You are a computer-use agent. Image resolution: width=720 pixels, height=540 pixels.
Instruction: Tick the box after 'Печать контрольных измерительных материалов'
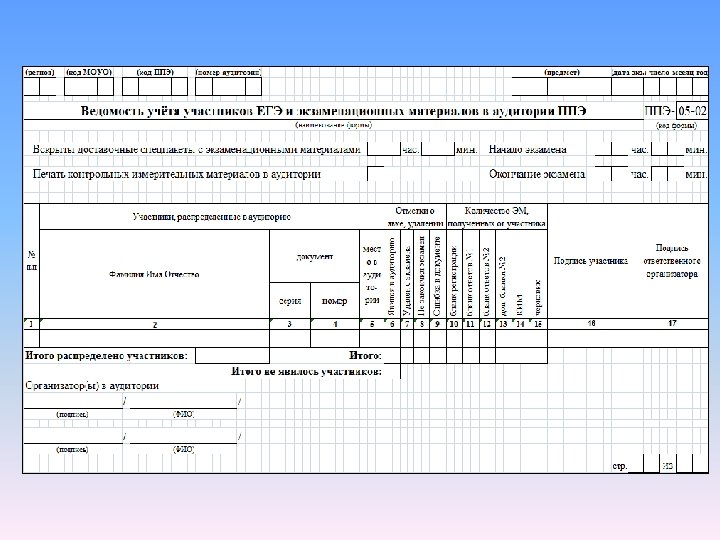pyautogui.click(x=376, y=174)
